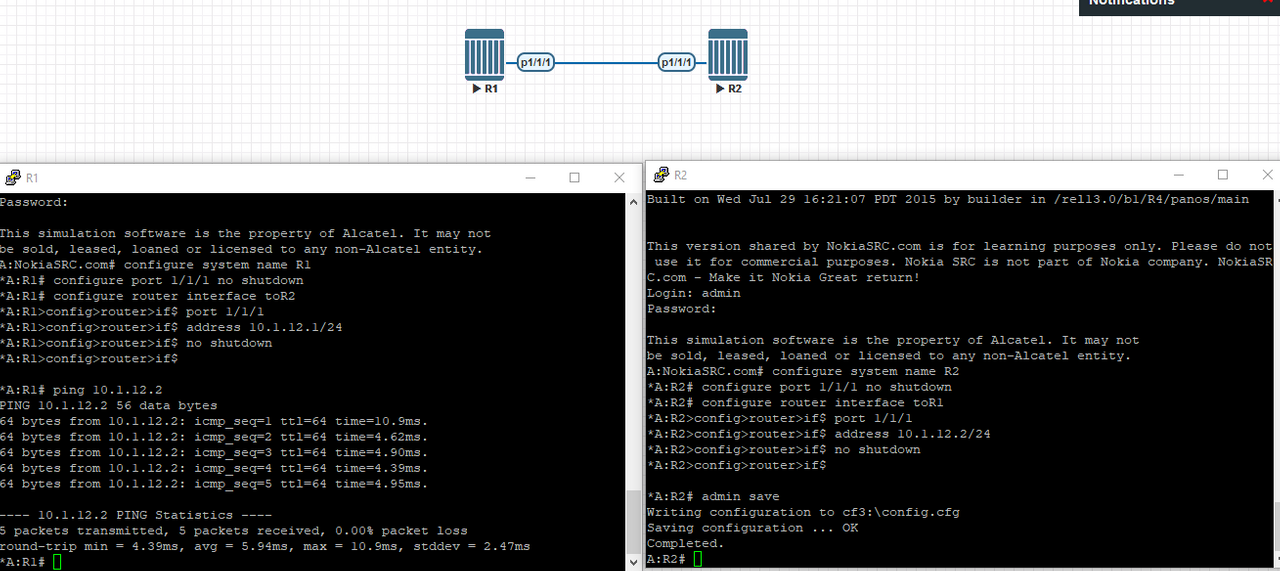Click 'Login: admin' line in R2
This screenshot has height=571, width=1280.
point(693,293)
